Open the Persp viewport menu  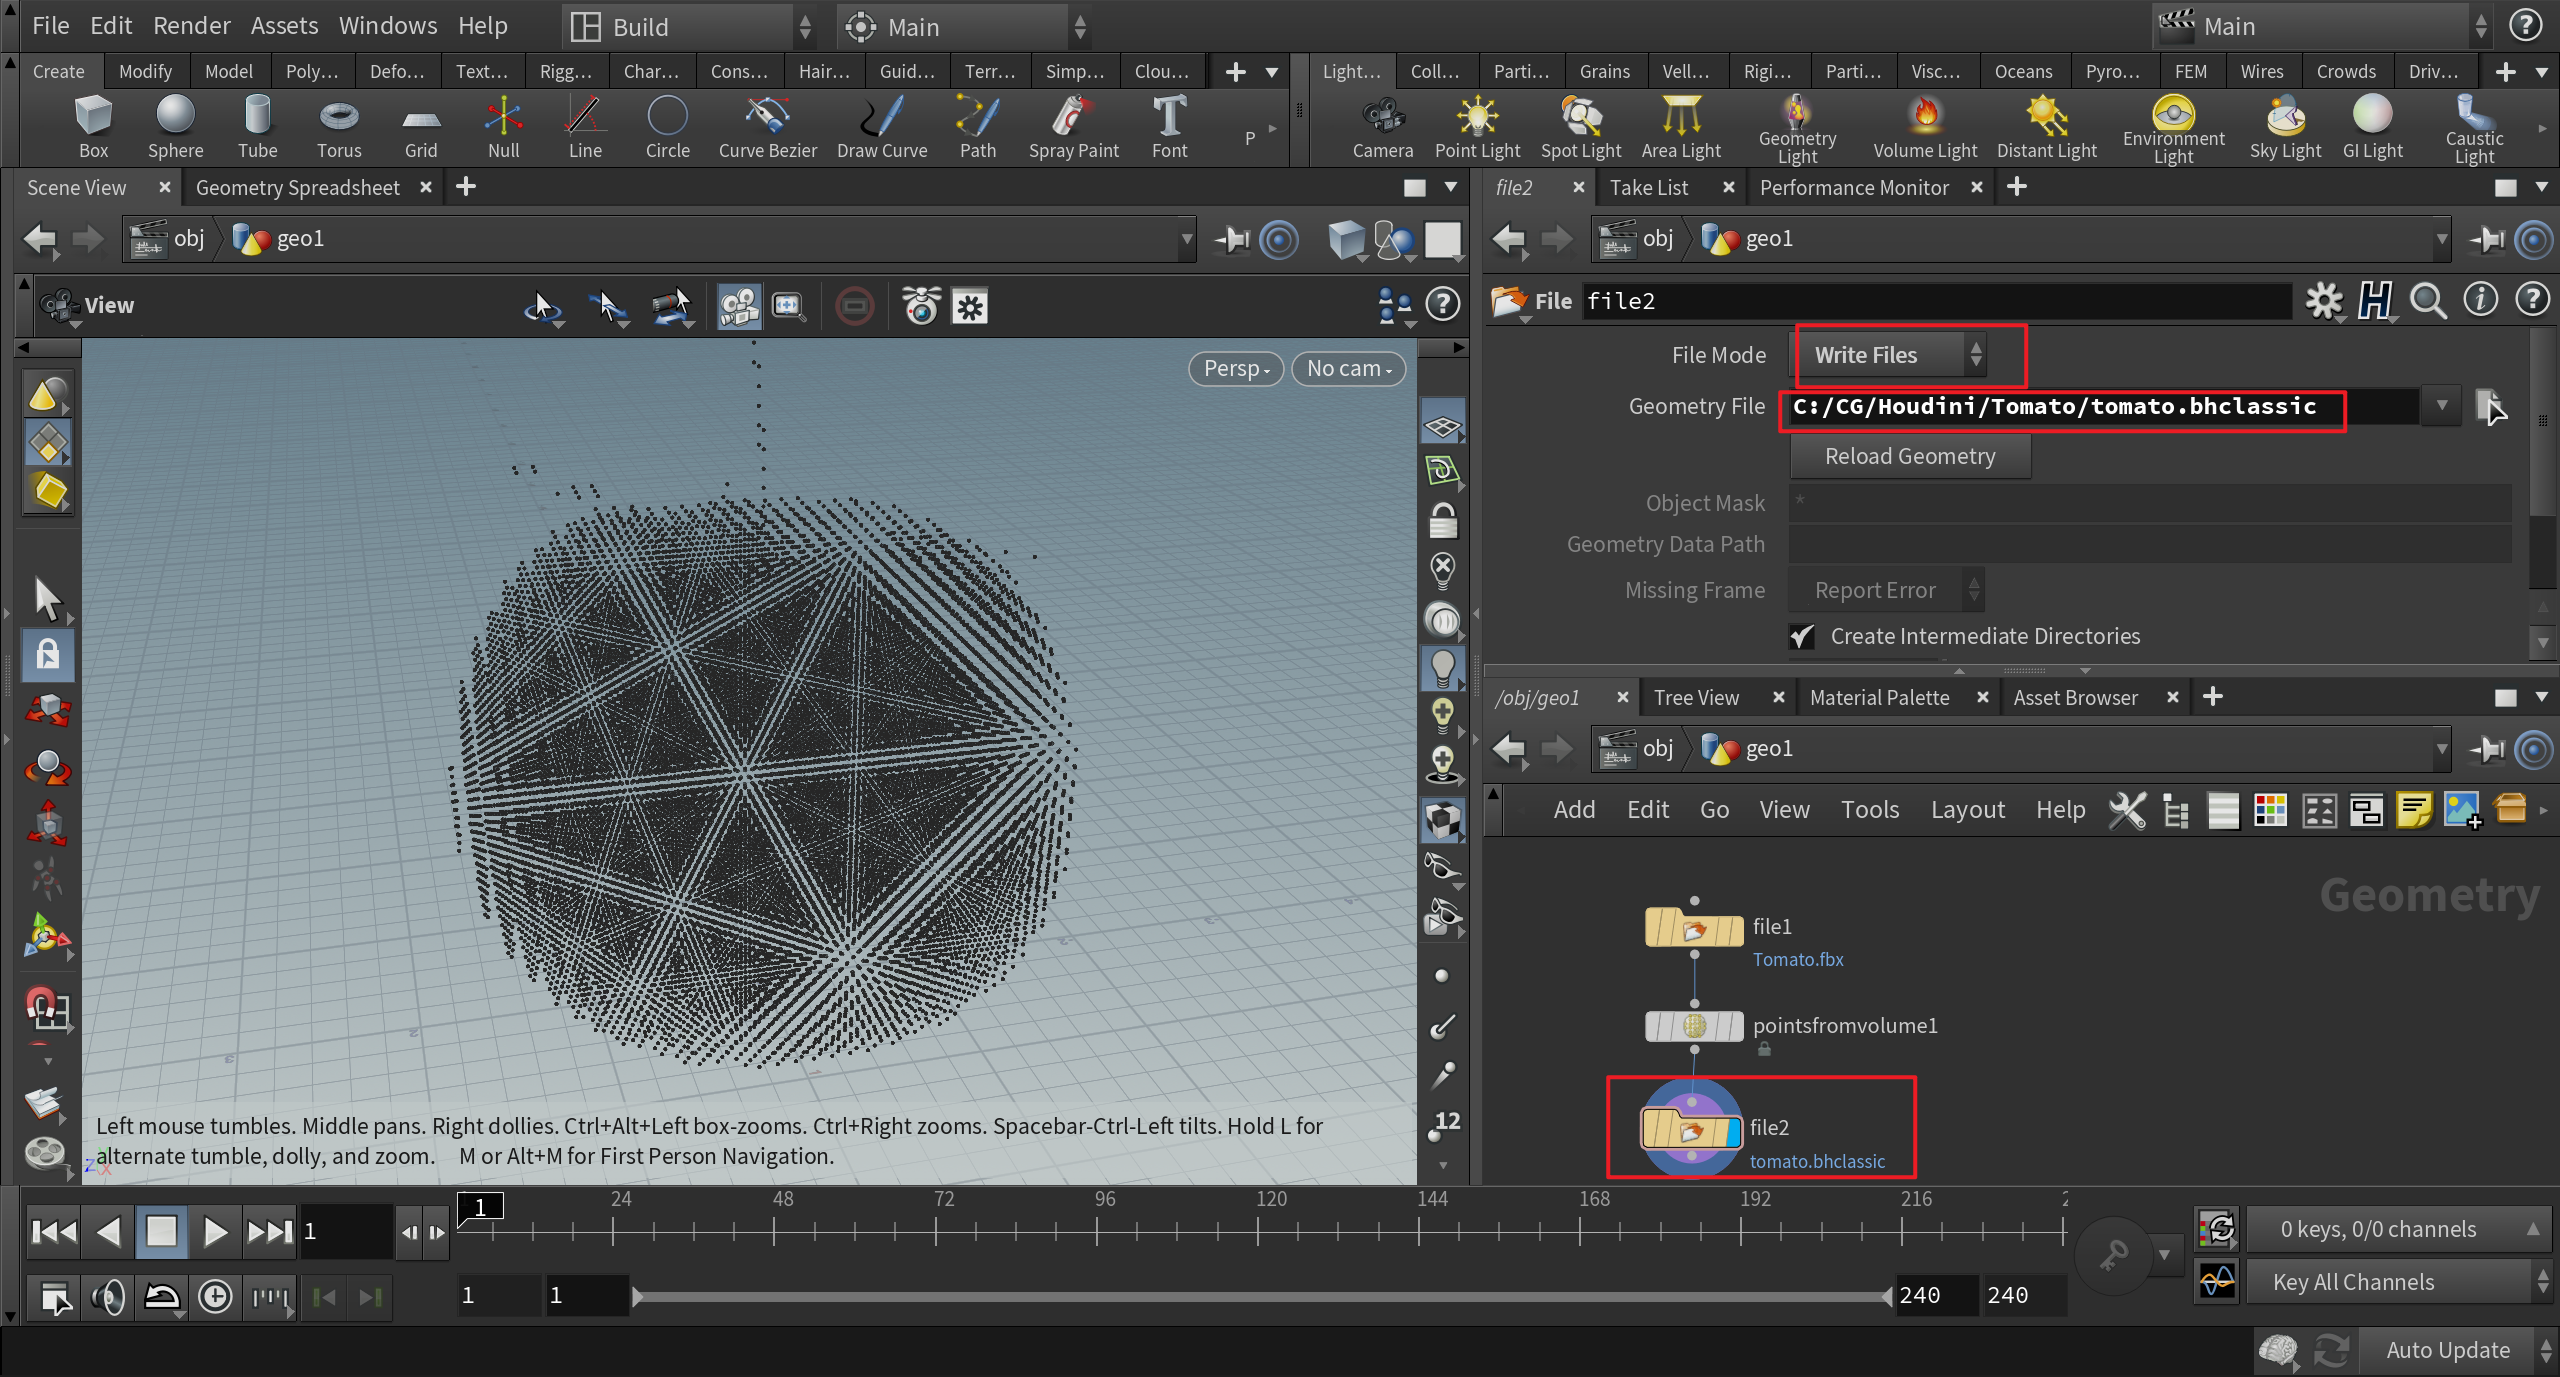click(x=1235, y=369)
